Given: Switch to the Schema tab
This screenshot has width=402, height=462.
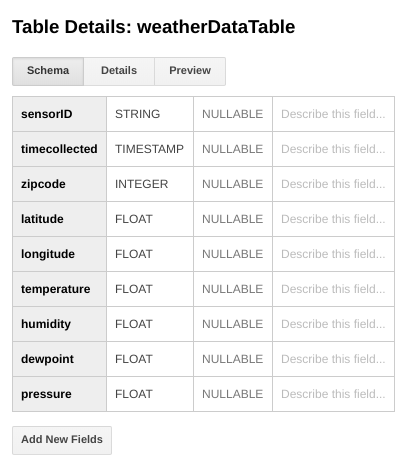Looking at the screenshot, I should click(48, 71).
